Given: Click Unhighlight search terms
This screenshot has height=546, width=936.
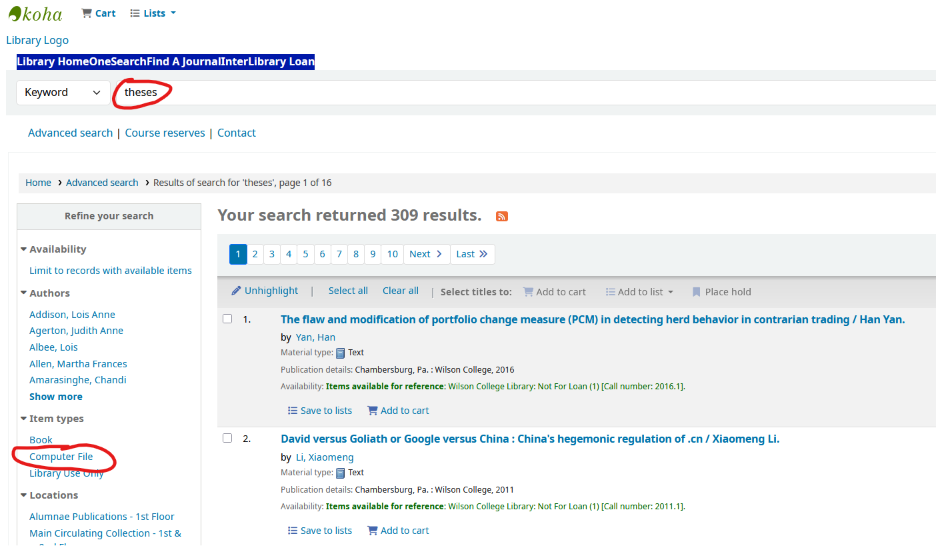Looking at the screenshot, I should tap(265, 291).
